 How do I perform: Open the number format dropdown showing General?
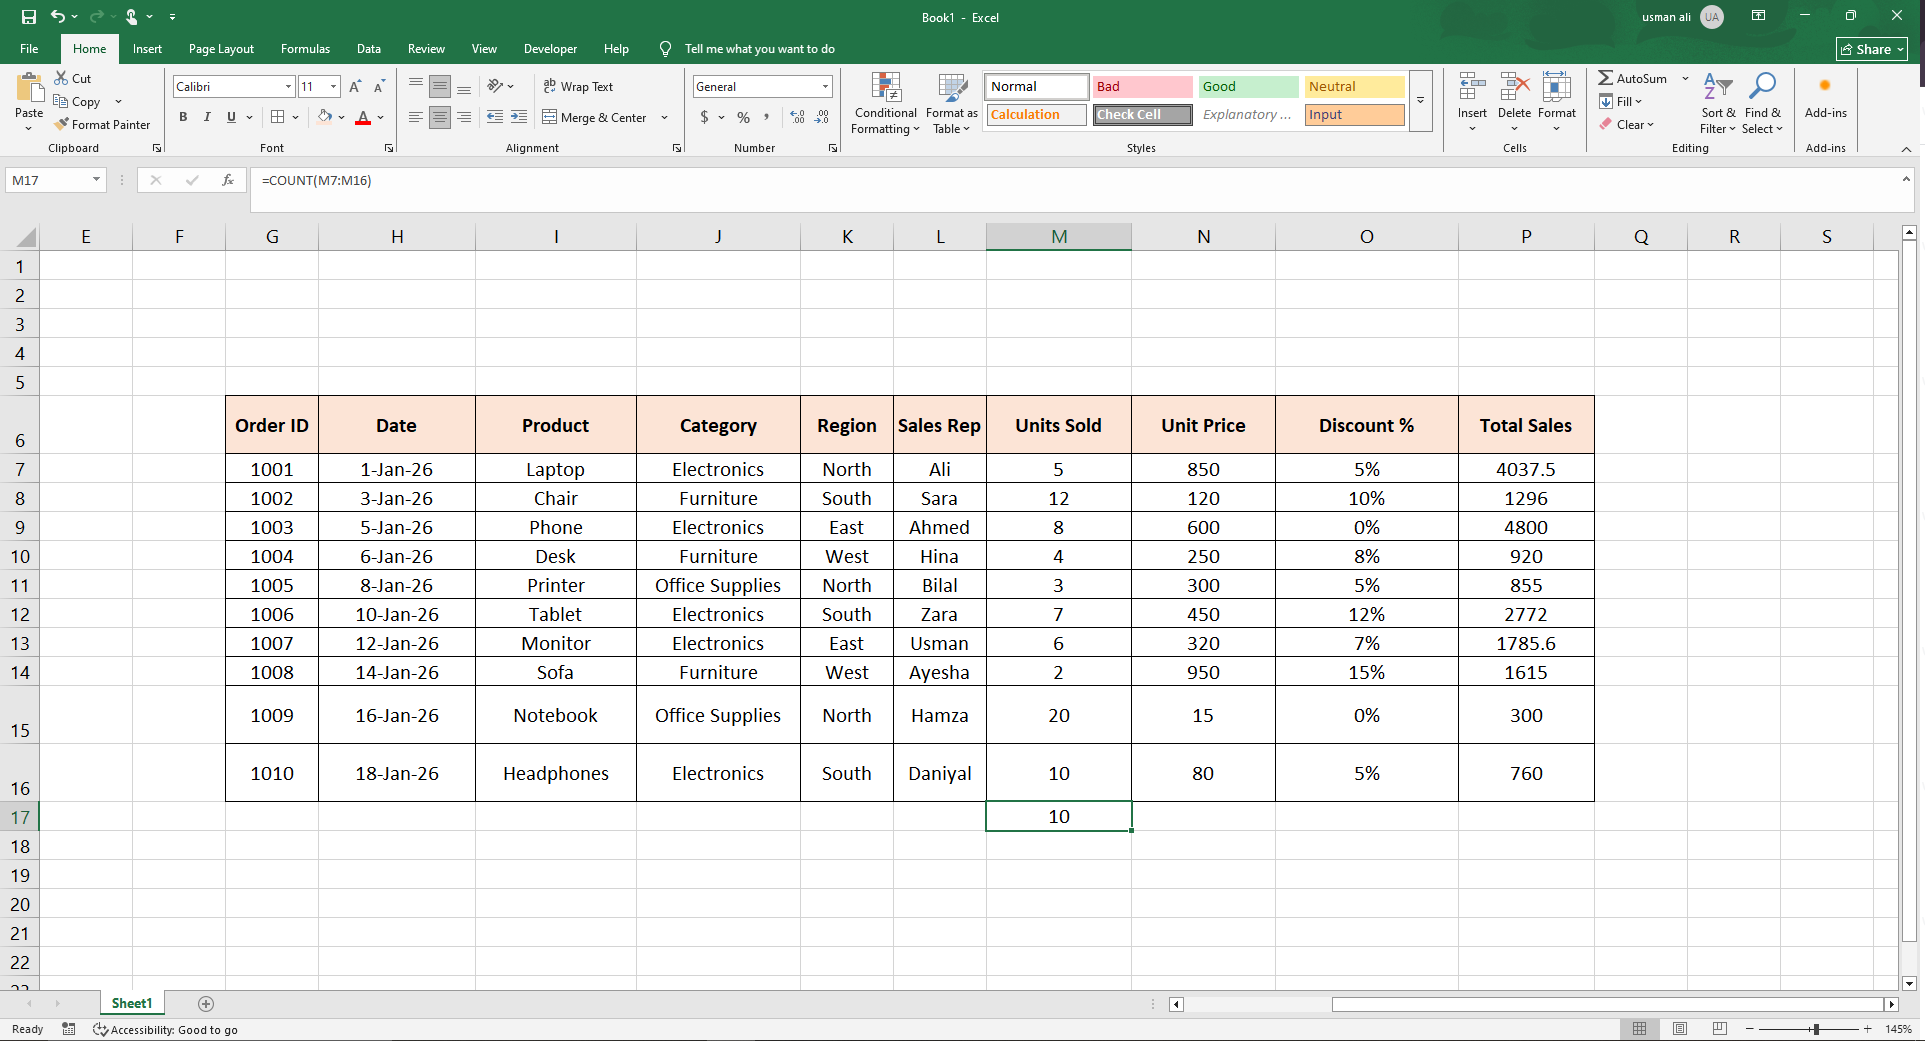pos(825,87)
